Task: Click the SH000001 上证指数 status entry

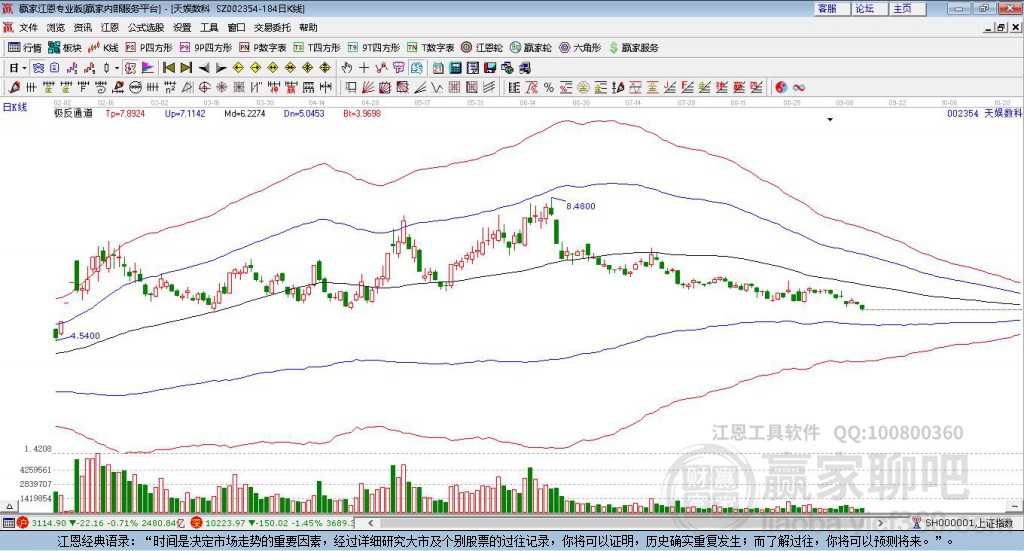Action: point(969,523)
